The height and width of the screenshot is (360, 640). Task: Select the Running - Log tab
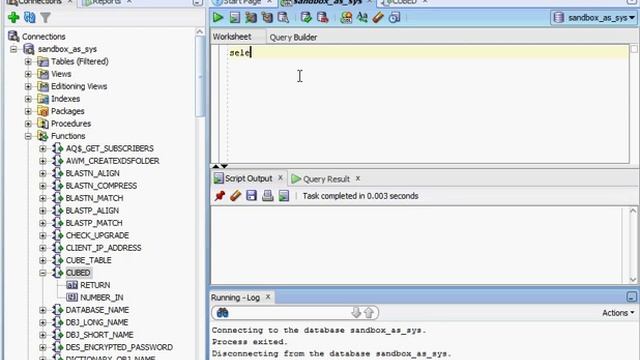[236, 298]
